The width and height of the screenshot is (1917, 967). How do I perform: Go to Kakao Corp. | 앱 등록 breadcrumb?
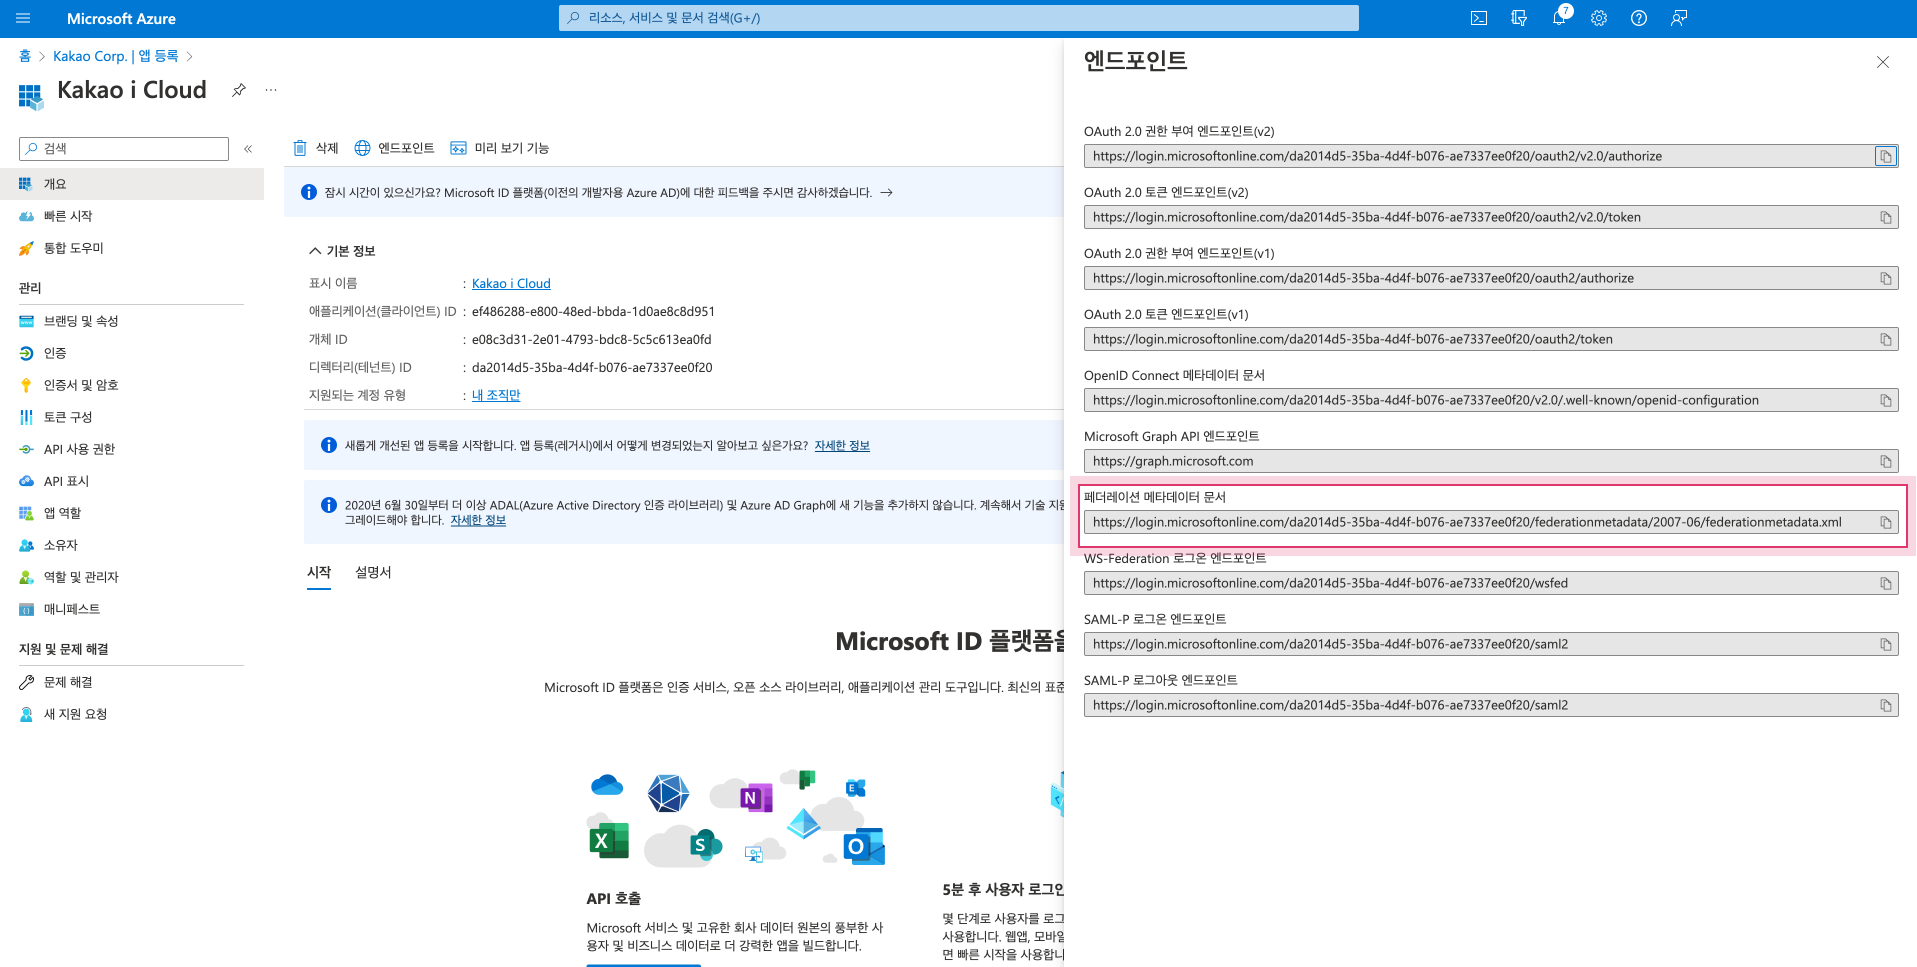(x=116, y=56)
